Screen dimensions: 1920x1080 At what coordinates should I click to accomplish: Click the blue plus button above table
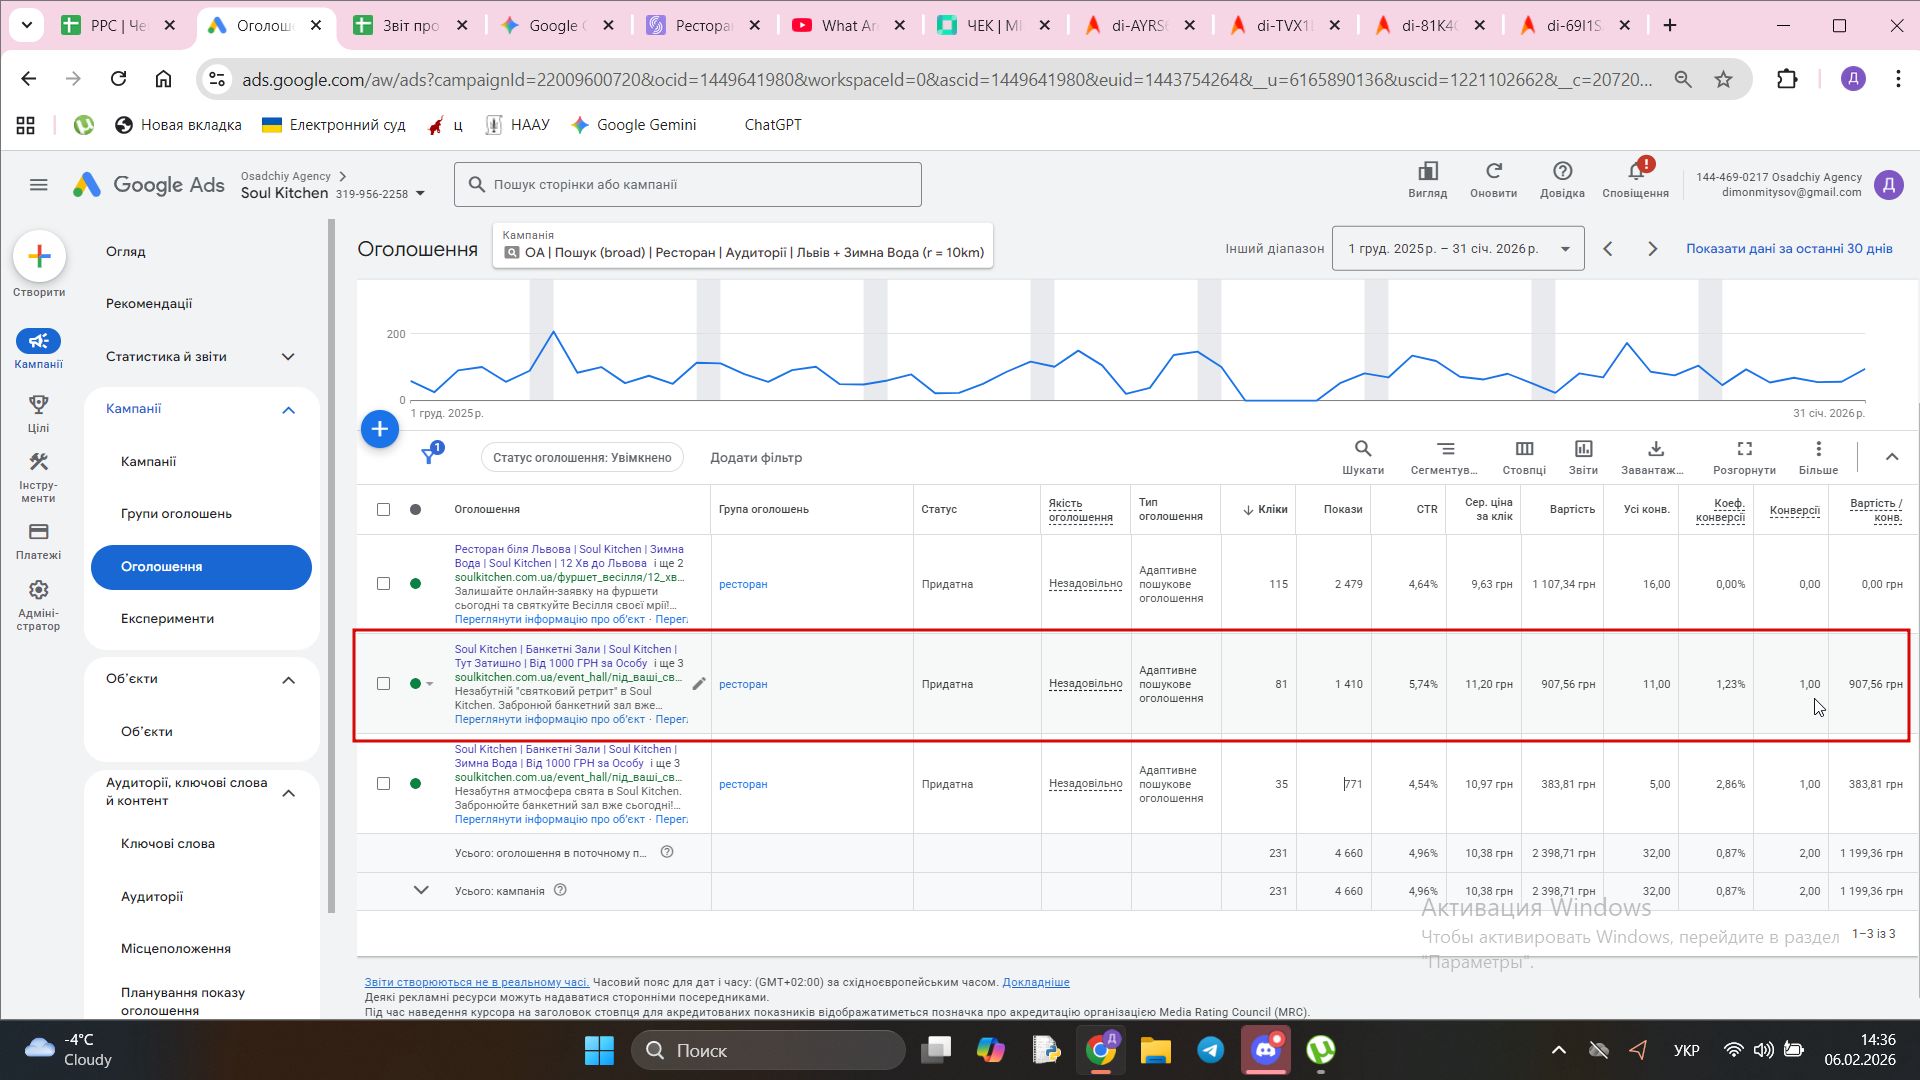point(380,429)
